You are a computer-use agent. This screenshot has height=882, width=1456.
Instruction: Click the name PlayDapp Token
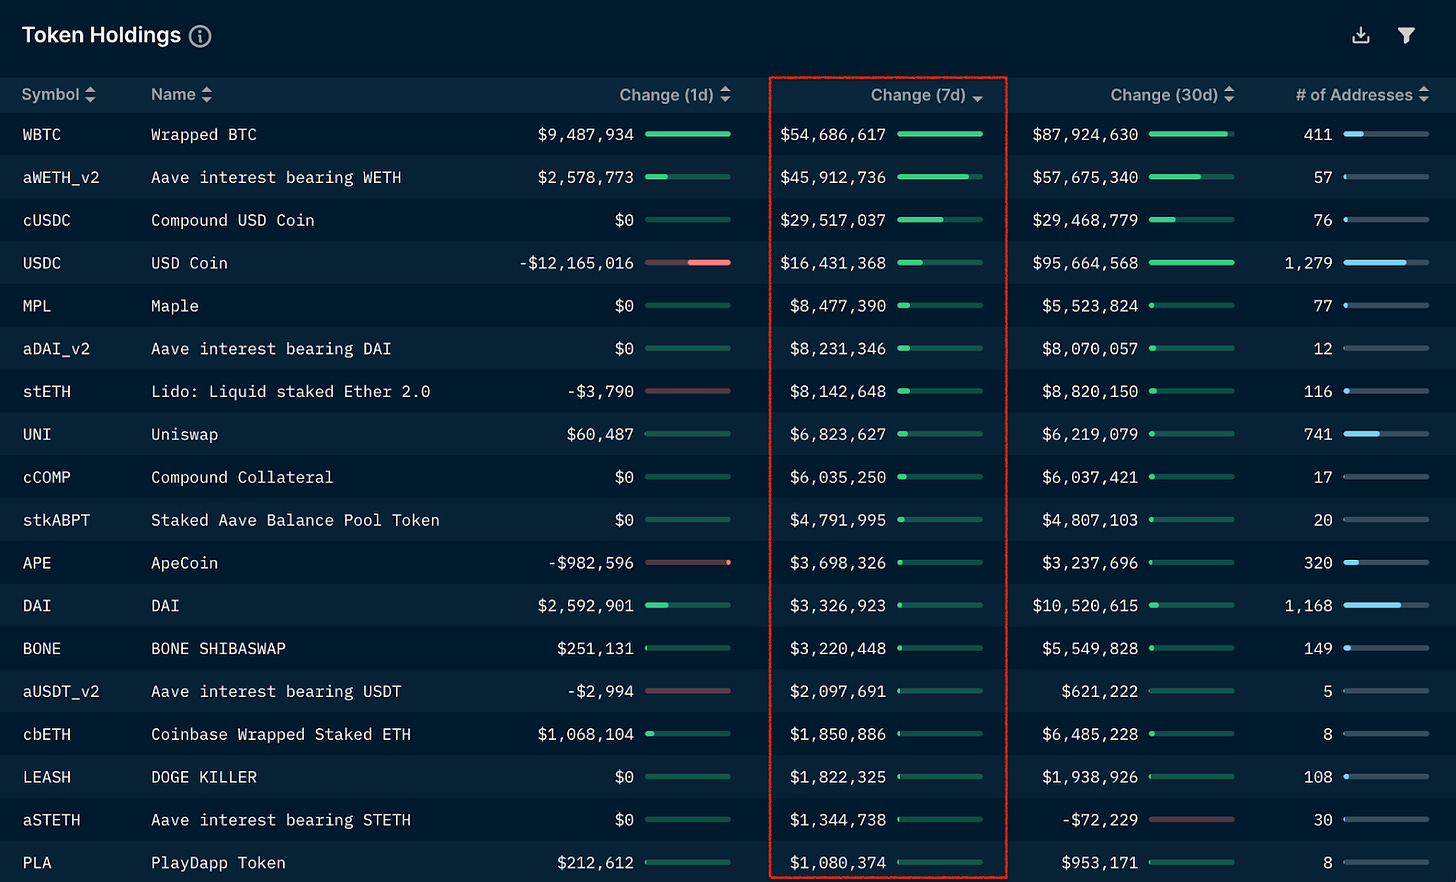(x=218, y=863)
